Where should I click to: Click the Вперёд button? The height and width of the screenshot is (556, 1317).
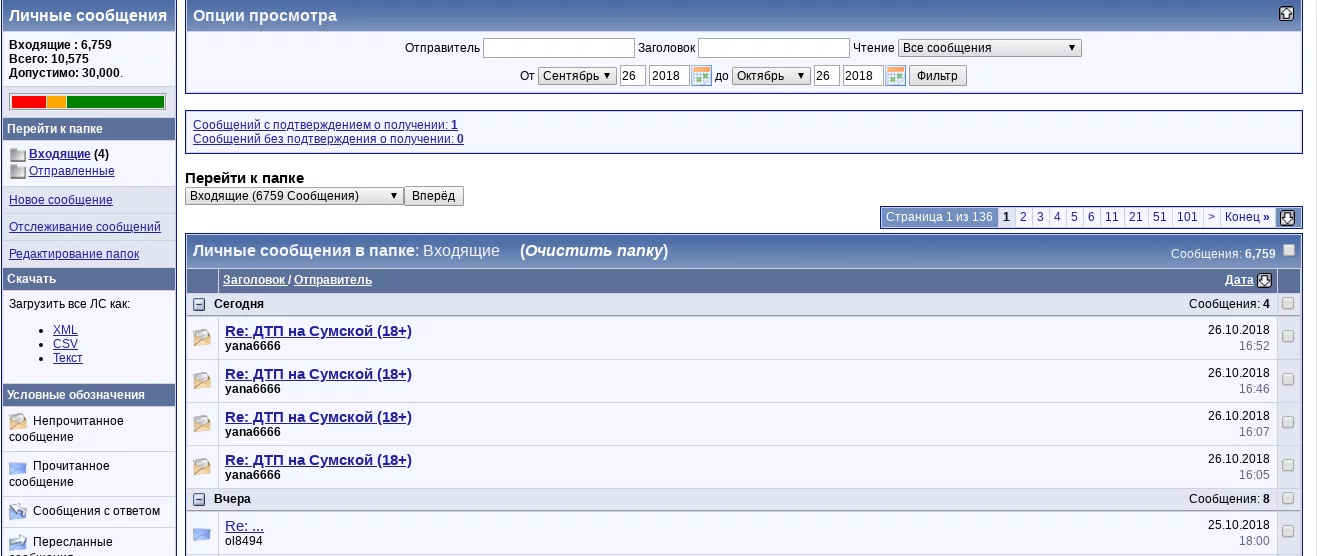point(434,196)
